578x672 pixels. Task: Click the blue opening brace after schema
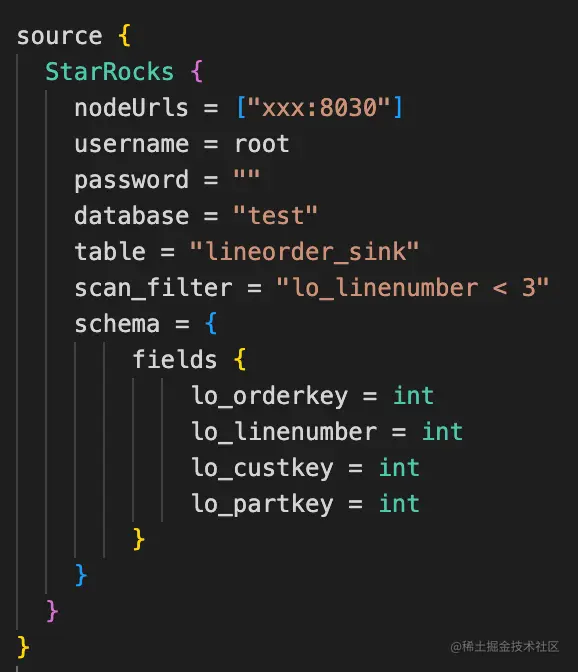click(211, 323)
